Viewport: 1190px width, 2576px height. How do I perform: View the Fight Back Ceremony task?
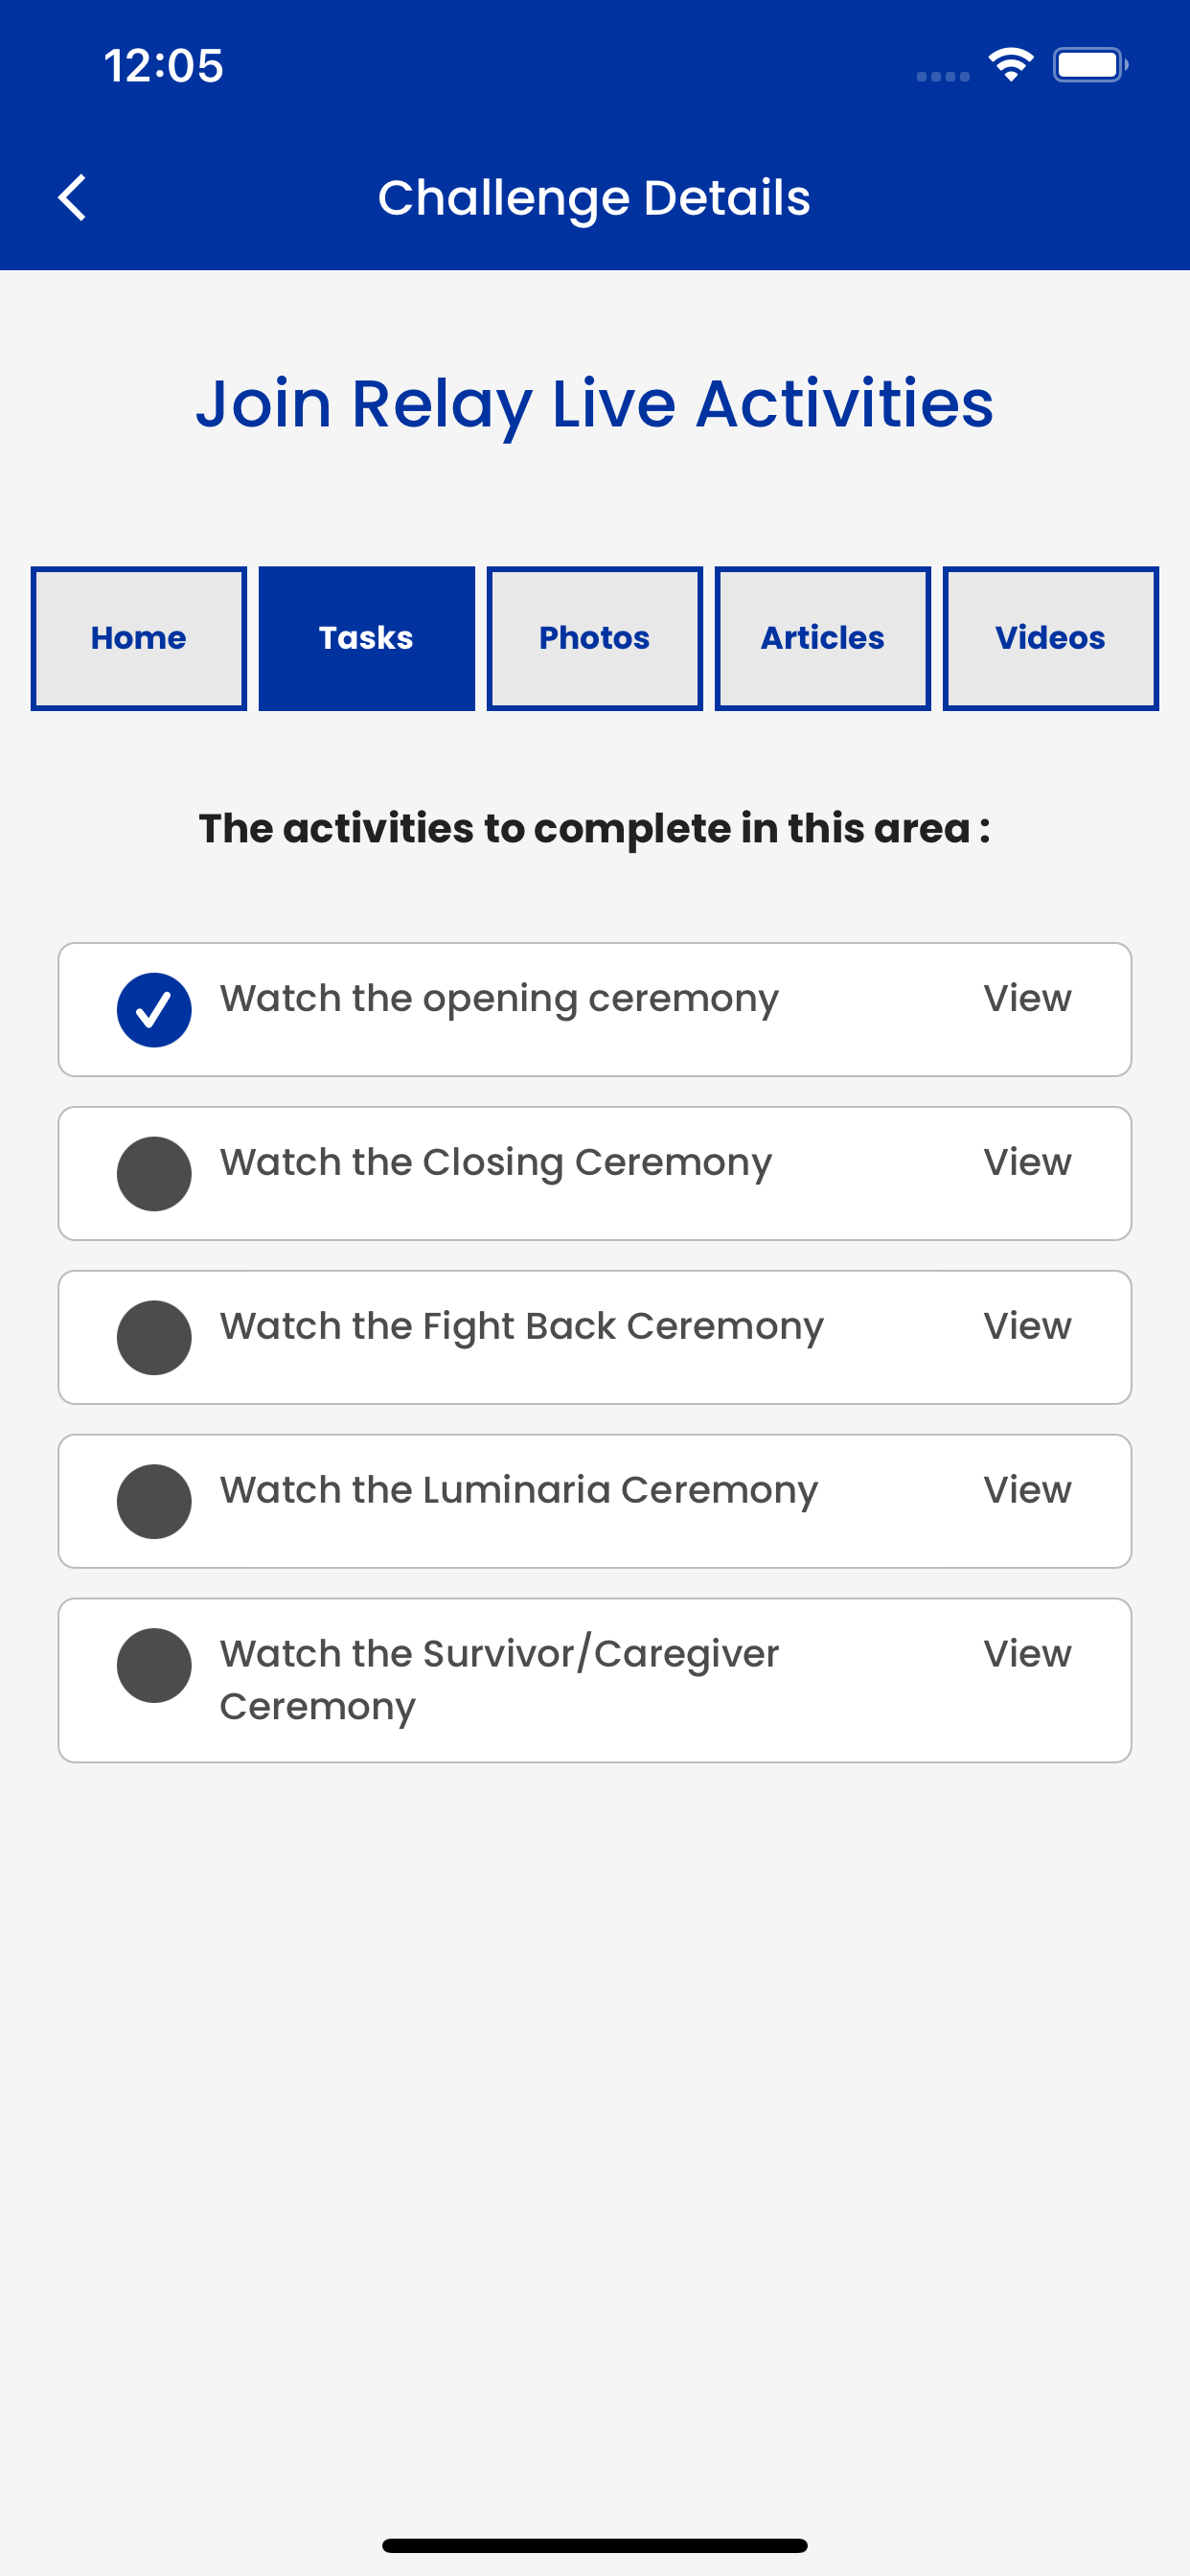coord(1027,1326)
